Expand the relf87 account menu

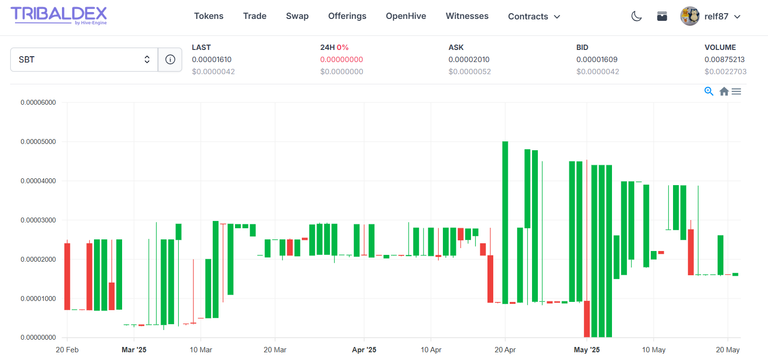(722, 16)
